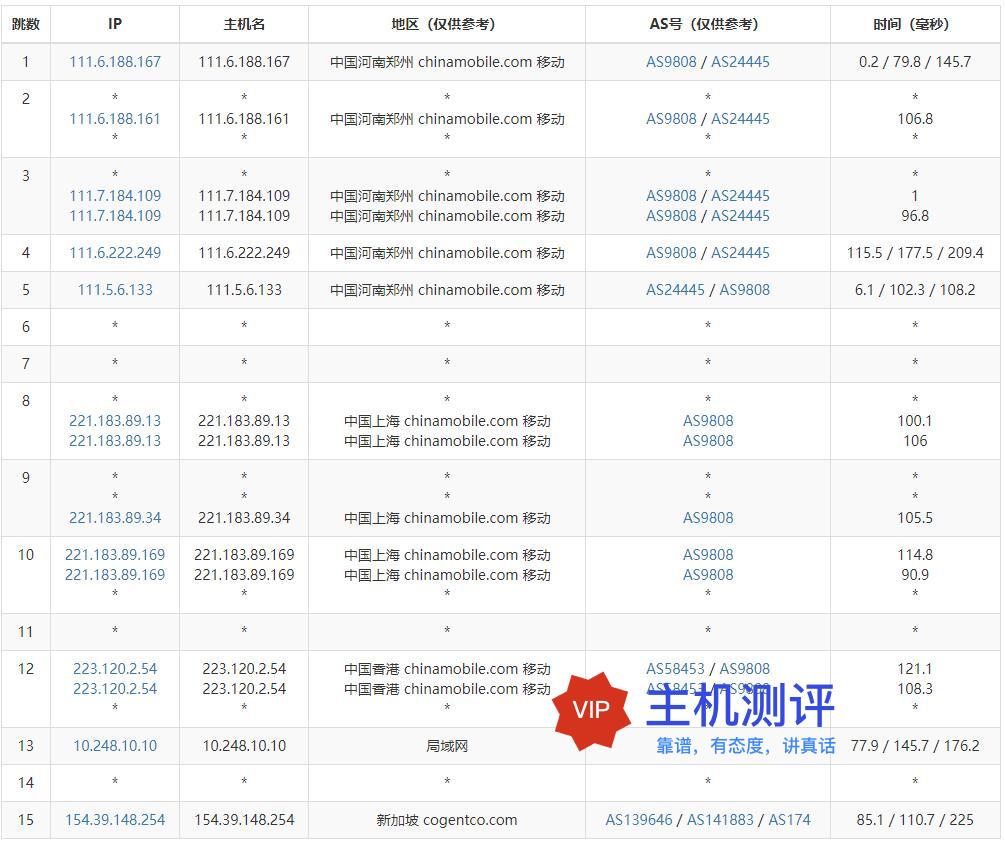This screenshot has width=1005, height=842.
Task: Click the 时间（毫秒）column header
Action: pyautogui.click(x=915, y=24)
